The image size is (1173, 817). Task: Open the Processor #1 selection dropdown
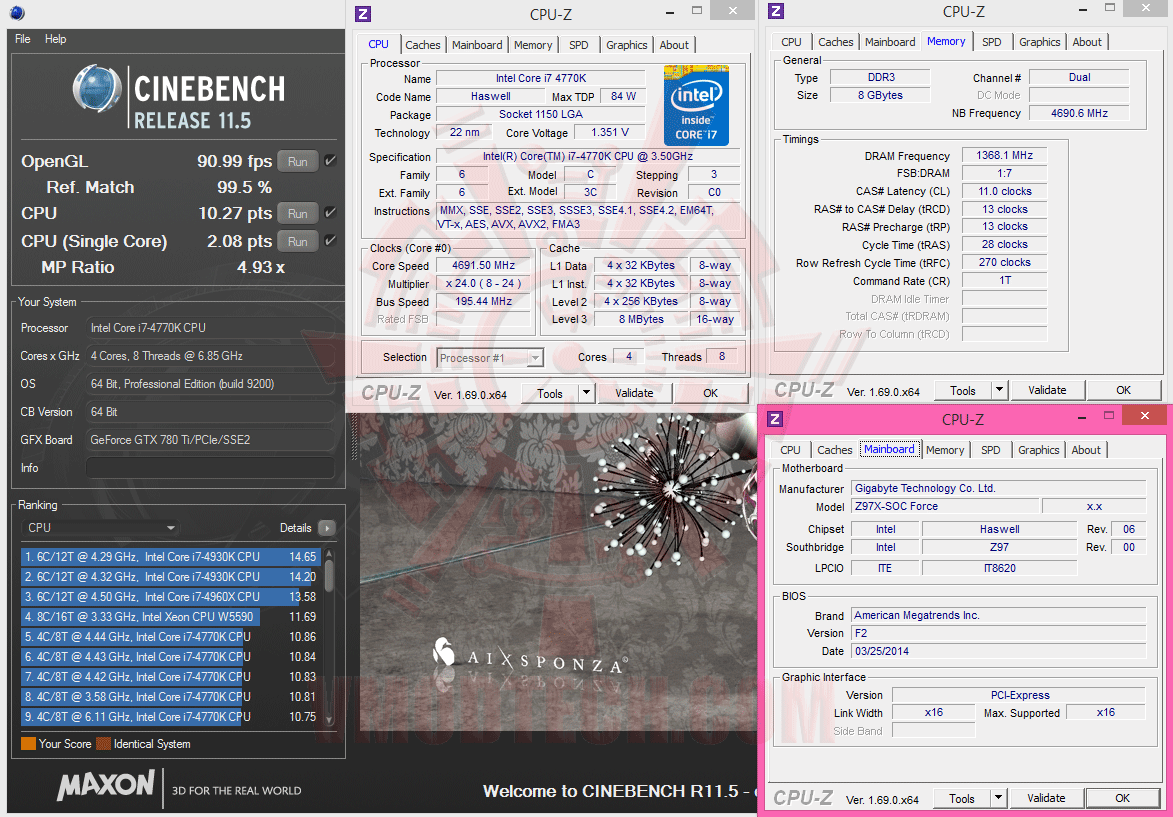click(490, 358)
